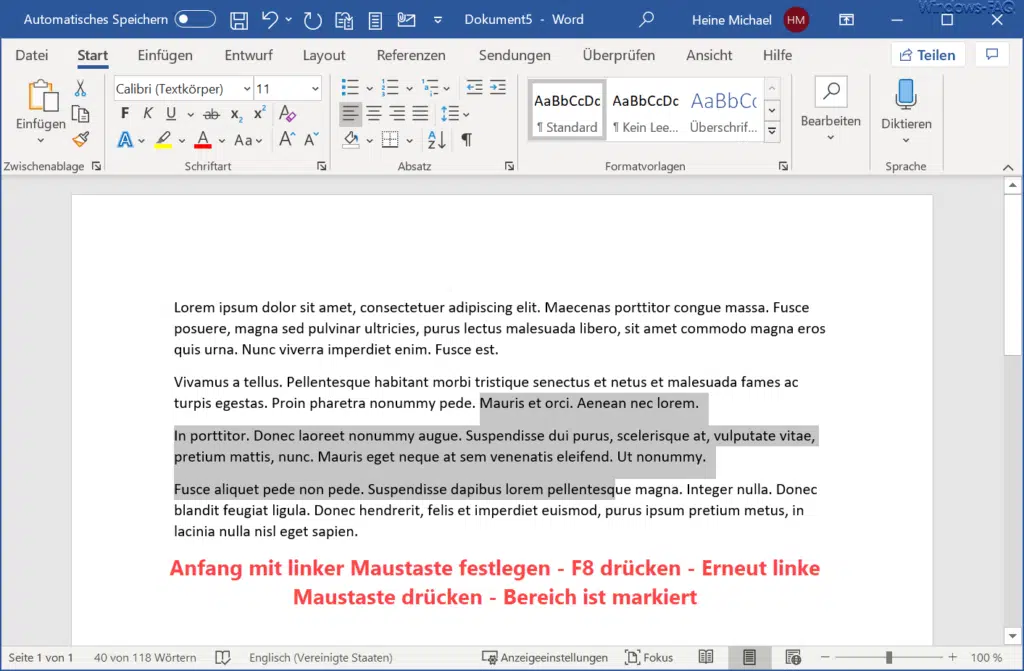The width and height of the screenshot is (1024, 671).
Task: Toggle Automatisches Speichern switch
Action: (196, 18)
